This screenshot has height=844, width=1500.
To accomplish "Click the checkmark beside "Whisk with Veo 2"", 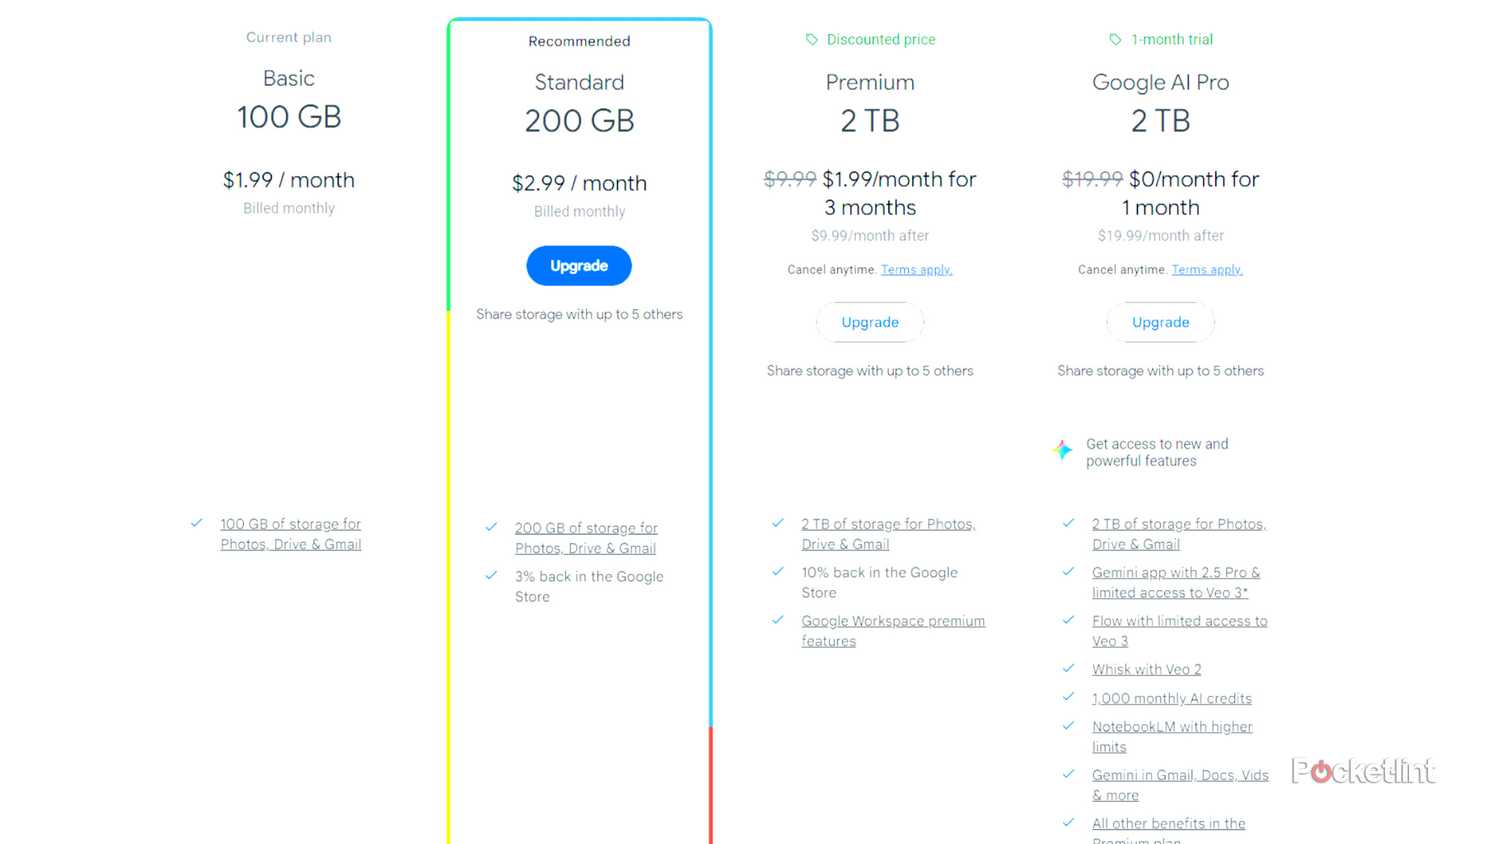I will pos(1068,668).
